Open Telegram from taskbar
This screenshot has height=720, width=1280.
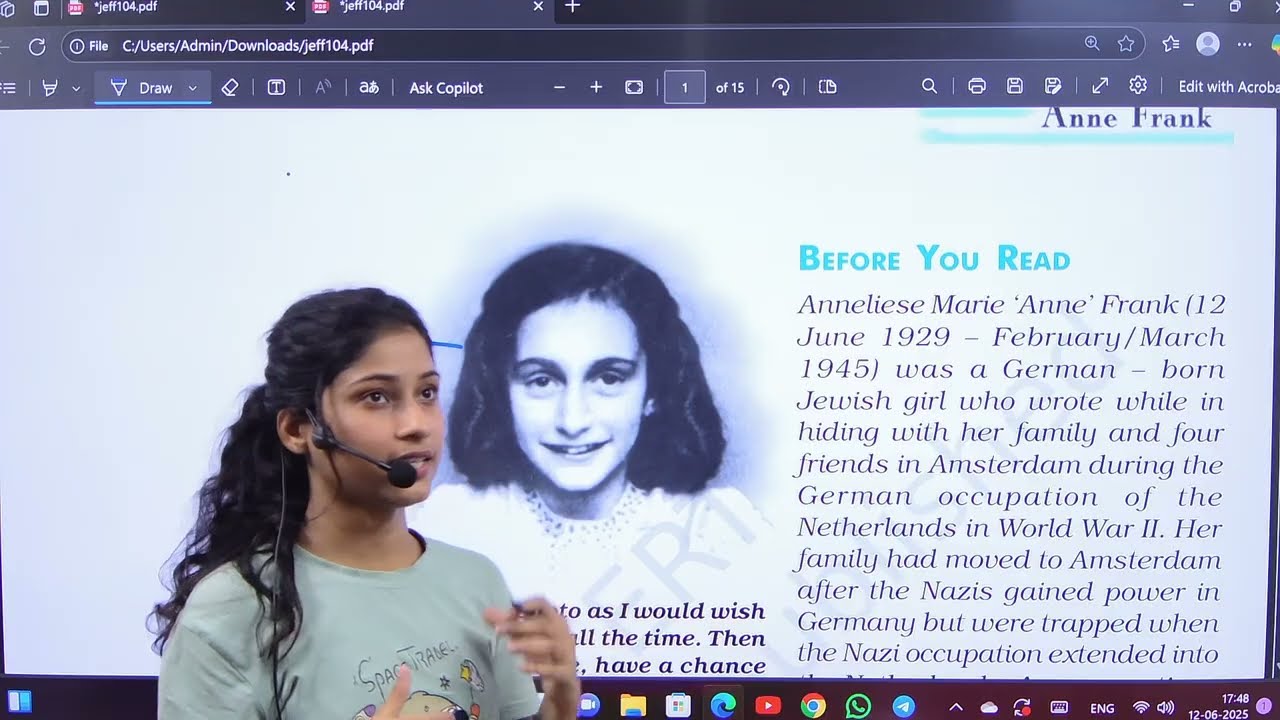(x=903, y=706)
